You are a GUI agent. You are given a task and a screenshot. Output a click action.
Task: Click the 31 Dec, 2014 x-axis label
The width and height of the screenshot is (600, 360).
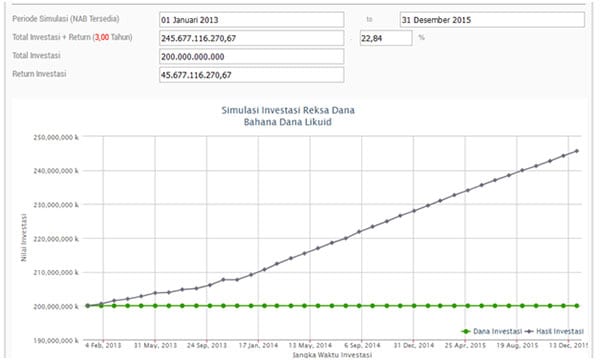(414, 345)
